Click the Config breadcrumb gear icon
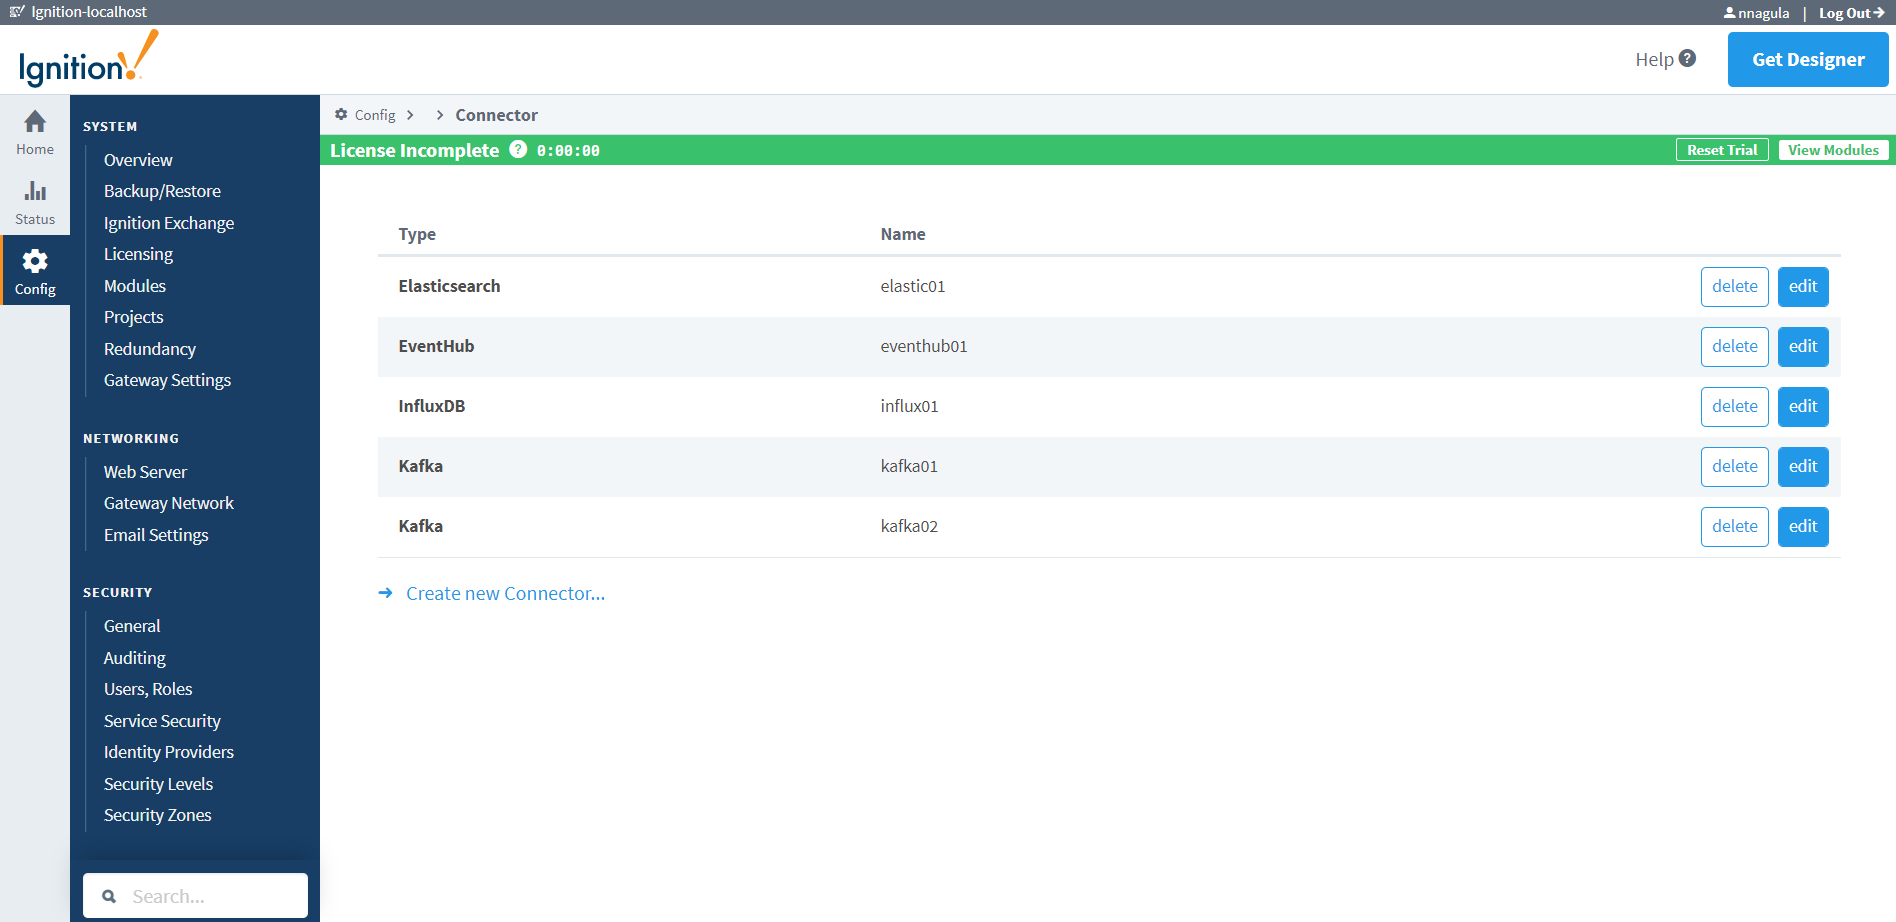The image size is (1896, 922). [341, 114]
